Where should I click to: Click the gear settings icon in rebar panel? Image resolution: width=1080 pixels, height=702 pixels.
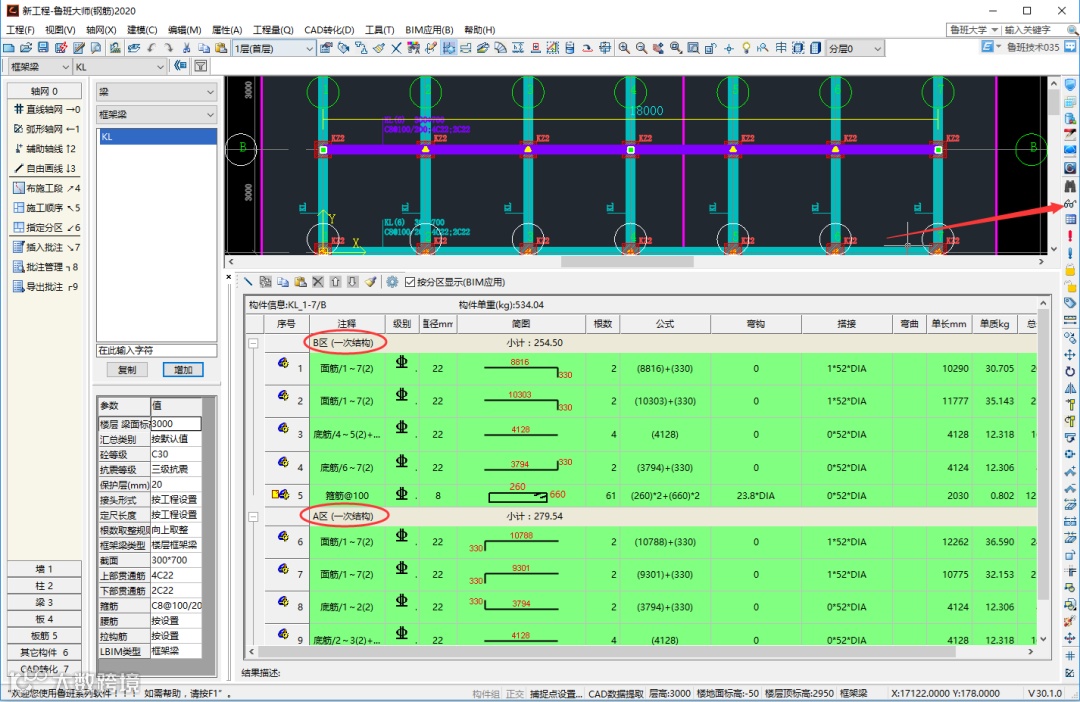click(x=392, y=283)
